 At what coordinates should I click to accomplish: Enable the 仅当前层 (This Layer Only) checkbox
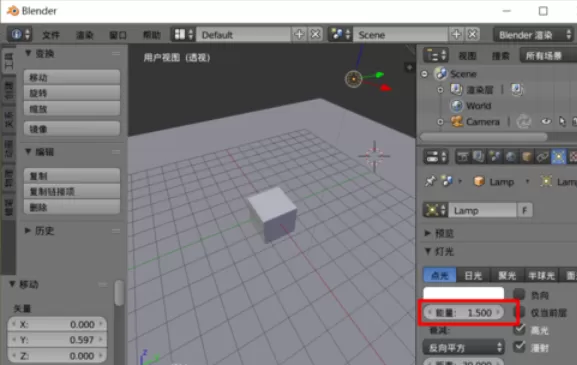[x=519, y=312]
